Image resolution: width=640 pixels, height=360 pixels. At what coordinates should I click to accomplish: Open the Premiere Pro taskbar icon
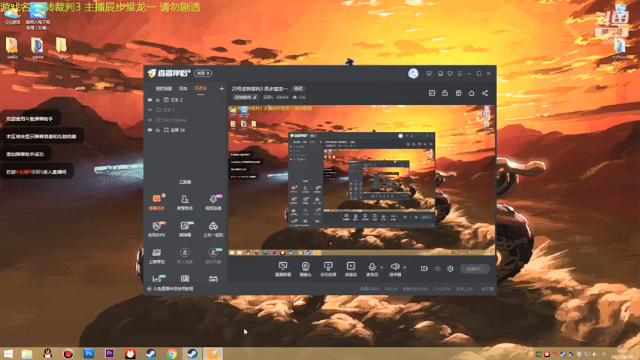point(109,353)
